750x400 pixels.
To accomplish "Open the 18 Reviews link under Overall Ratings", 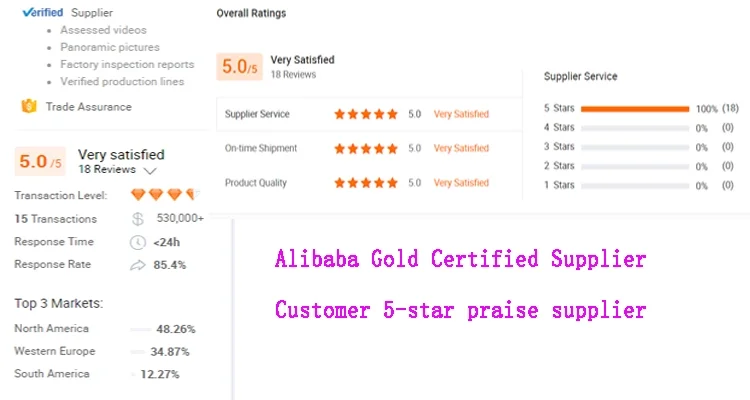I will point(293,75).
